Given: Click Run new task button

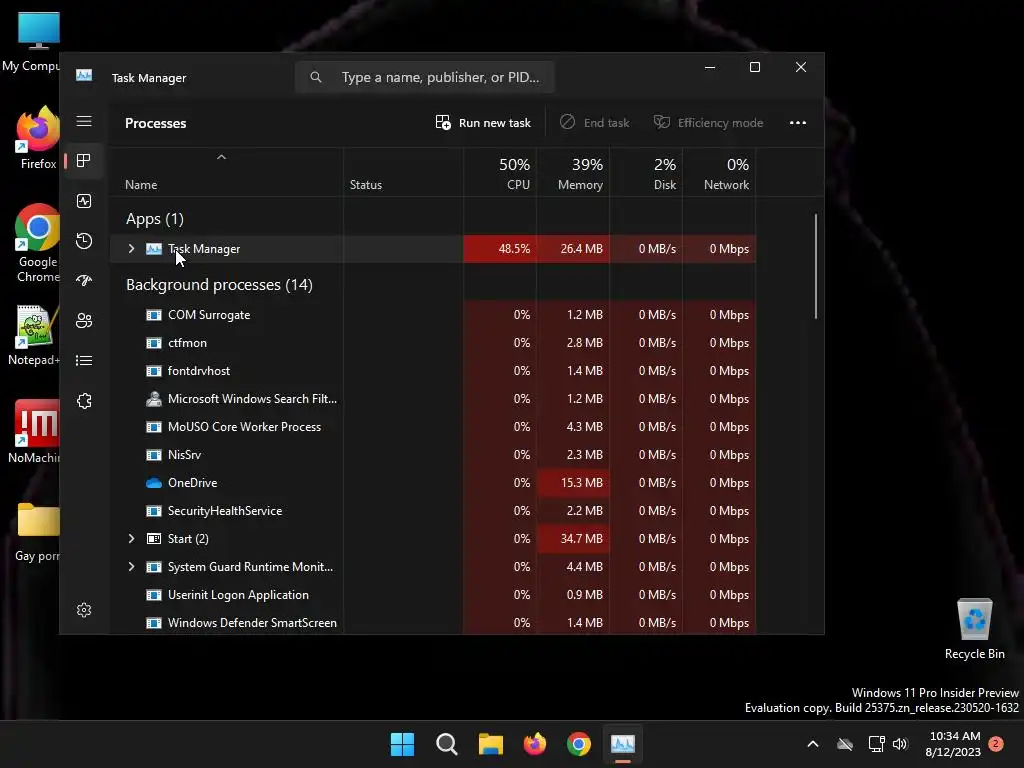Looking at the screenshot, I should (483, 123).
